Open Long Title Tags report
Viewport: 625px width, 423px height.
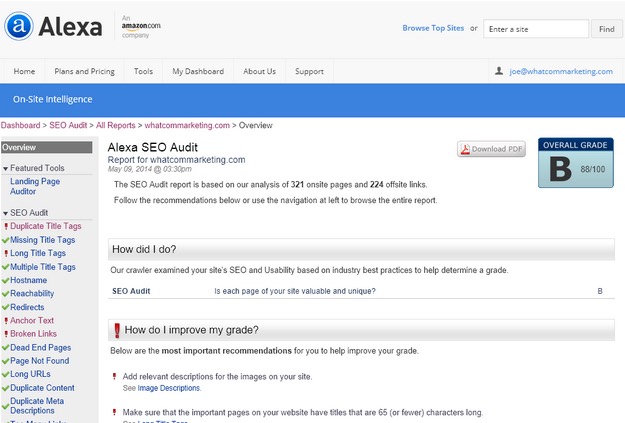(x=38, y=253)
